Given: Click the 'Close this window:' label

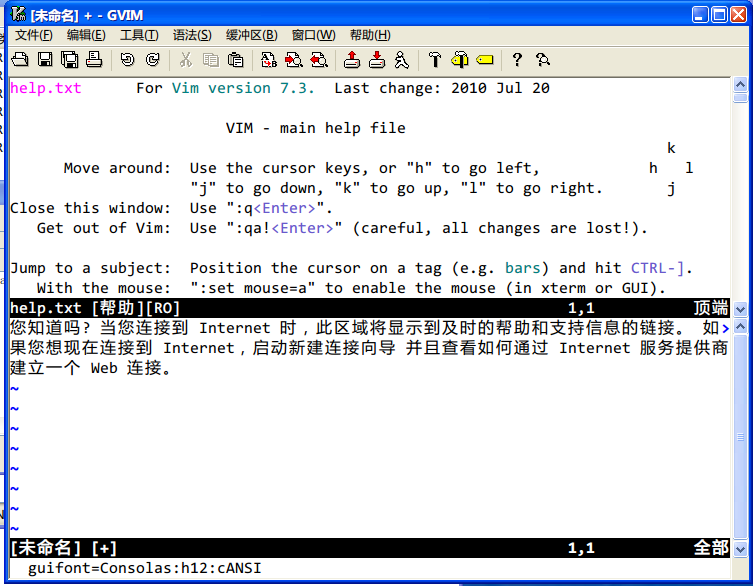Looking at the screenshot, I should point(90,208).
